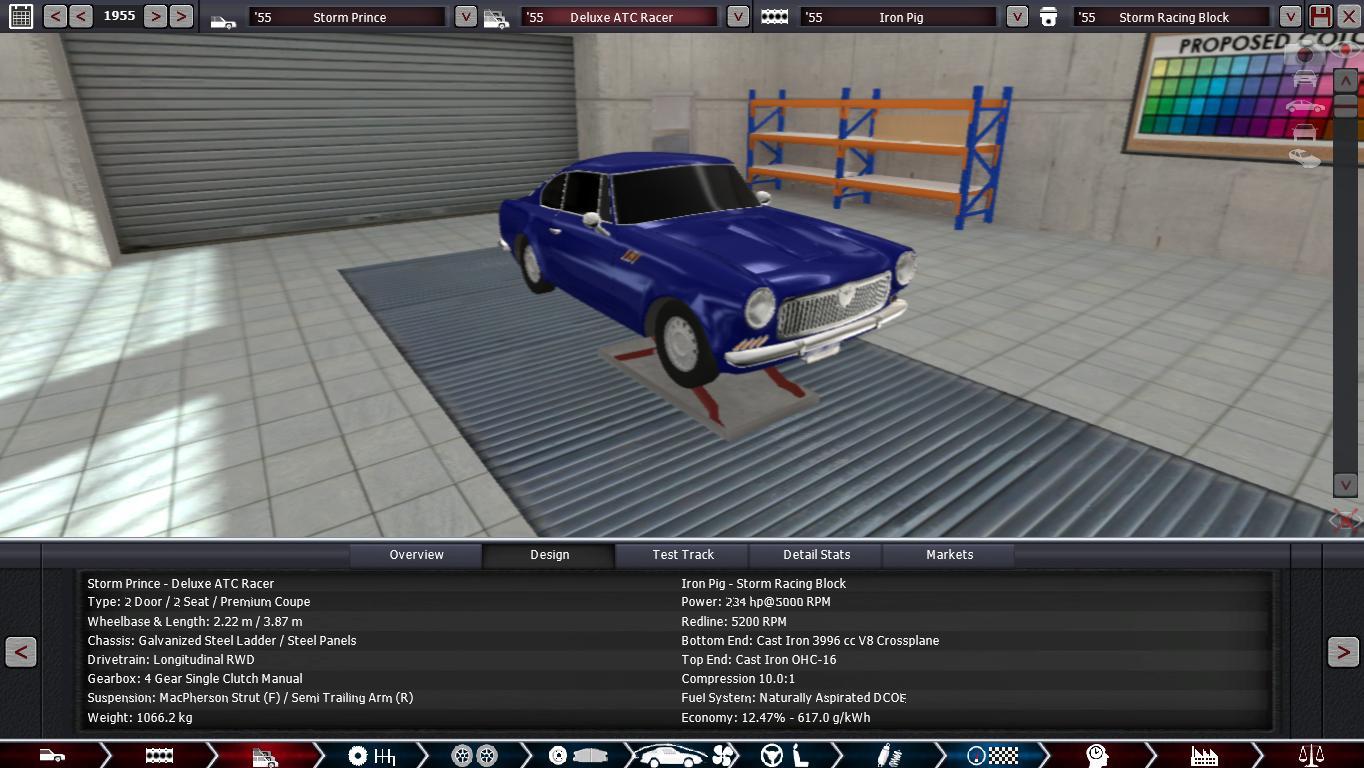Open the suspension spring stage icon

point(884,755)
